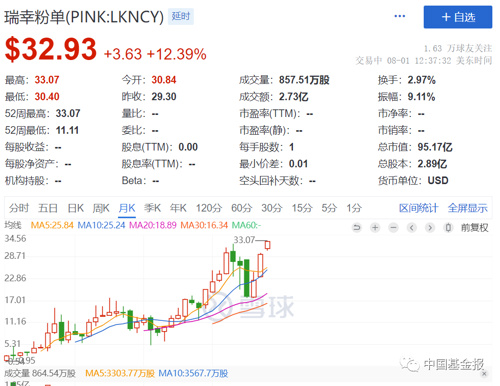Move chart left with left arrow icon
Screen dimensions: 500x386
point(412,228)
